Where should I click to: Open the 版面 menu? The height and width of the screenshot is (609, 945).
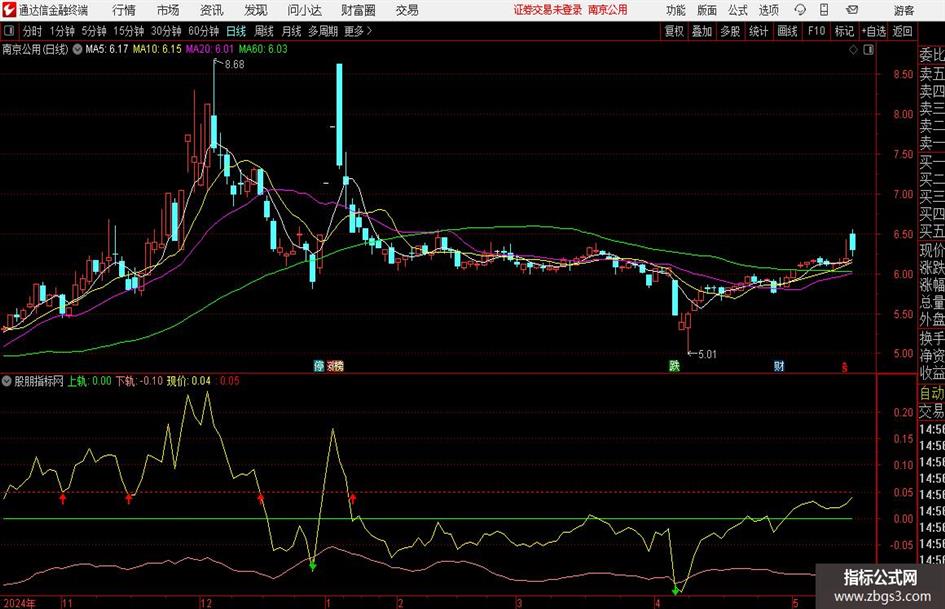tap(707, 10)
